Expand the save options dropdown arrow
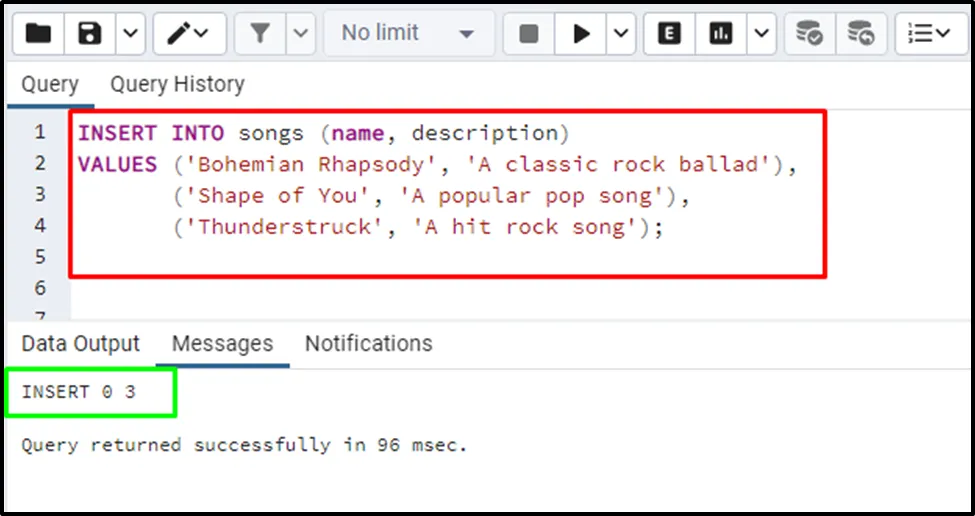 coord(131,34)
